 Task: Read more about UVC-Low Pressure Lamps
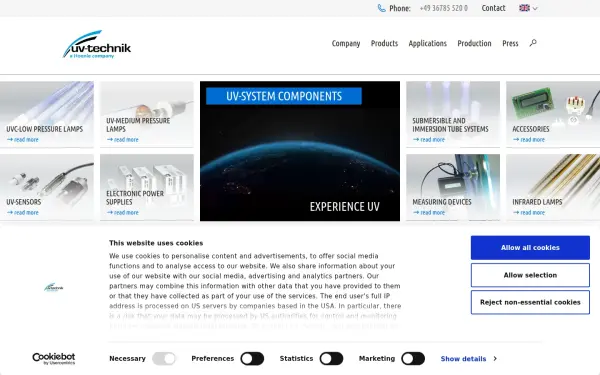[x=23, y=140]
